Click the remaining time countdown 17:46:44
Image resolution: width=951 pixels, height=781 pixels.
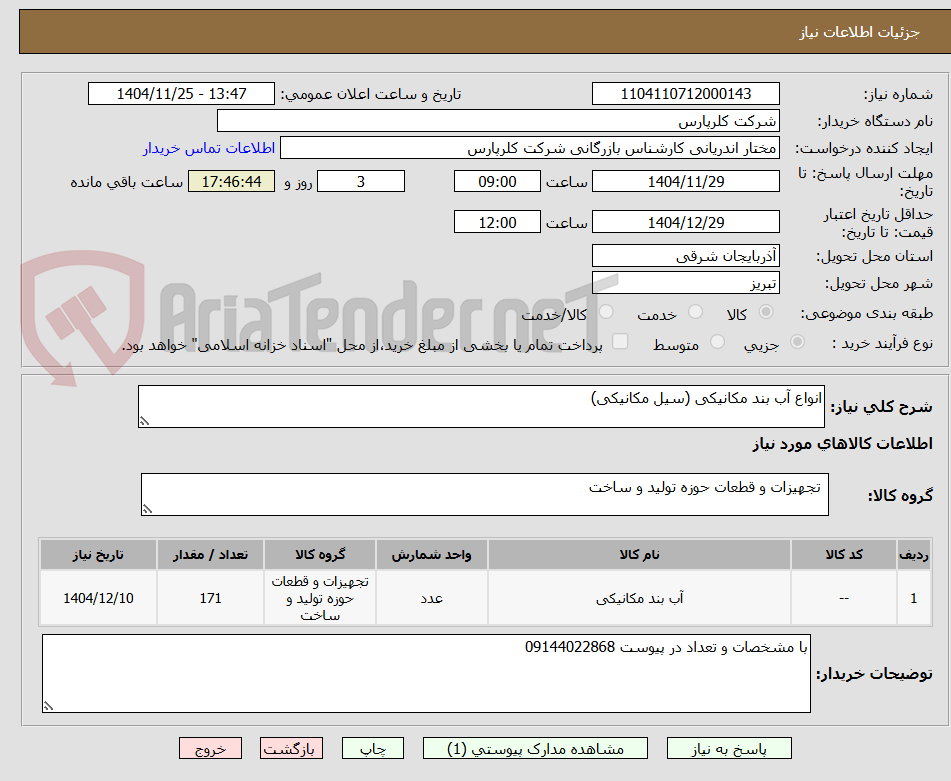tap(231, 181)
